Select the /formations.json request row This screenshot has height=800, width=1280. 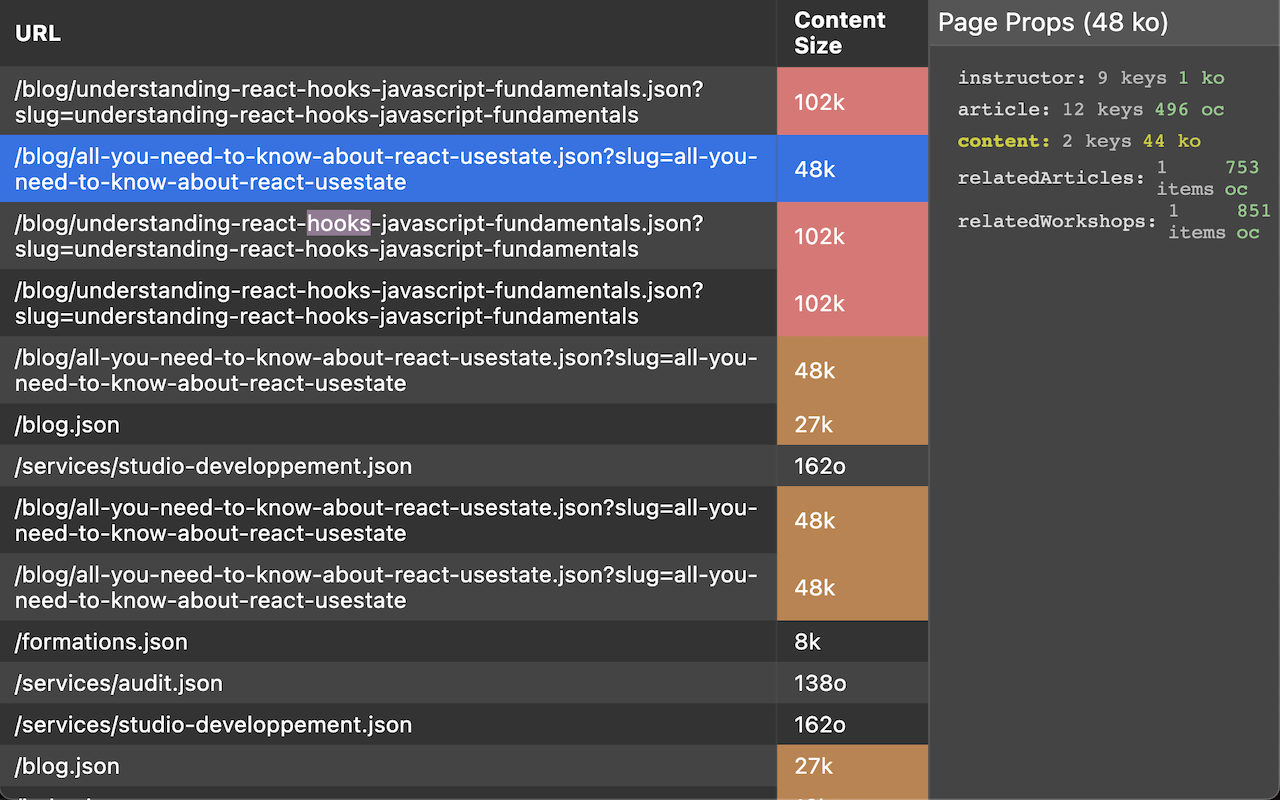[101, 642]
